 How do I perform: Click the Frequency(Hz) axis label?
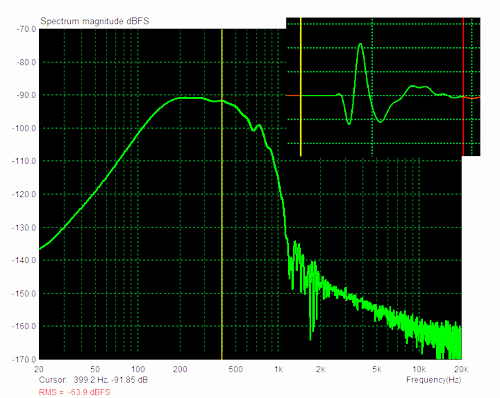pos(434,380)
